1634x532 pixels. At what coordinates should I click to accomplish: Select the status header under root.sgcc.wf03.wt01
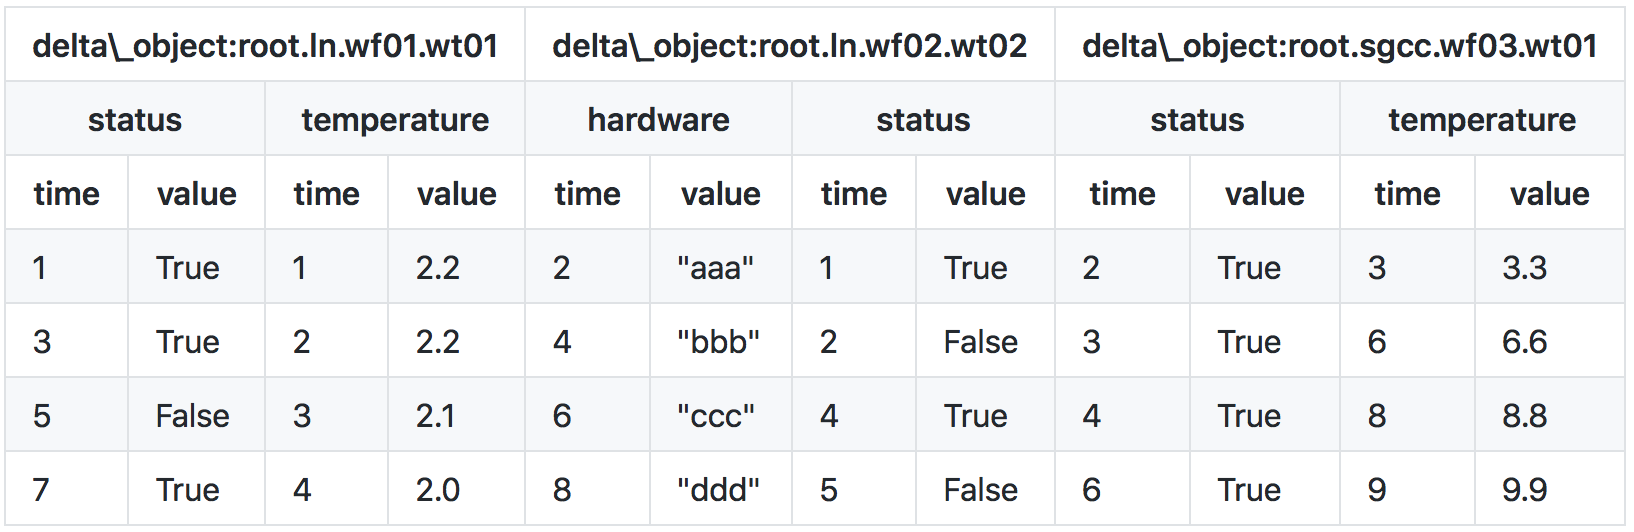1197,120
